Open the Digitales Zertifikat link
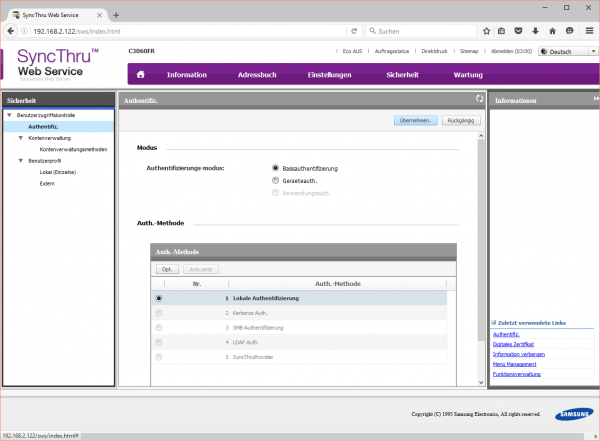Image resolution: width=600 pixels, height=441 pixels. pyautogui.click(x=516, y=343)
